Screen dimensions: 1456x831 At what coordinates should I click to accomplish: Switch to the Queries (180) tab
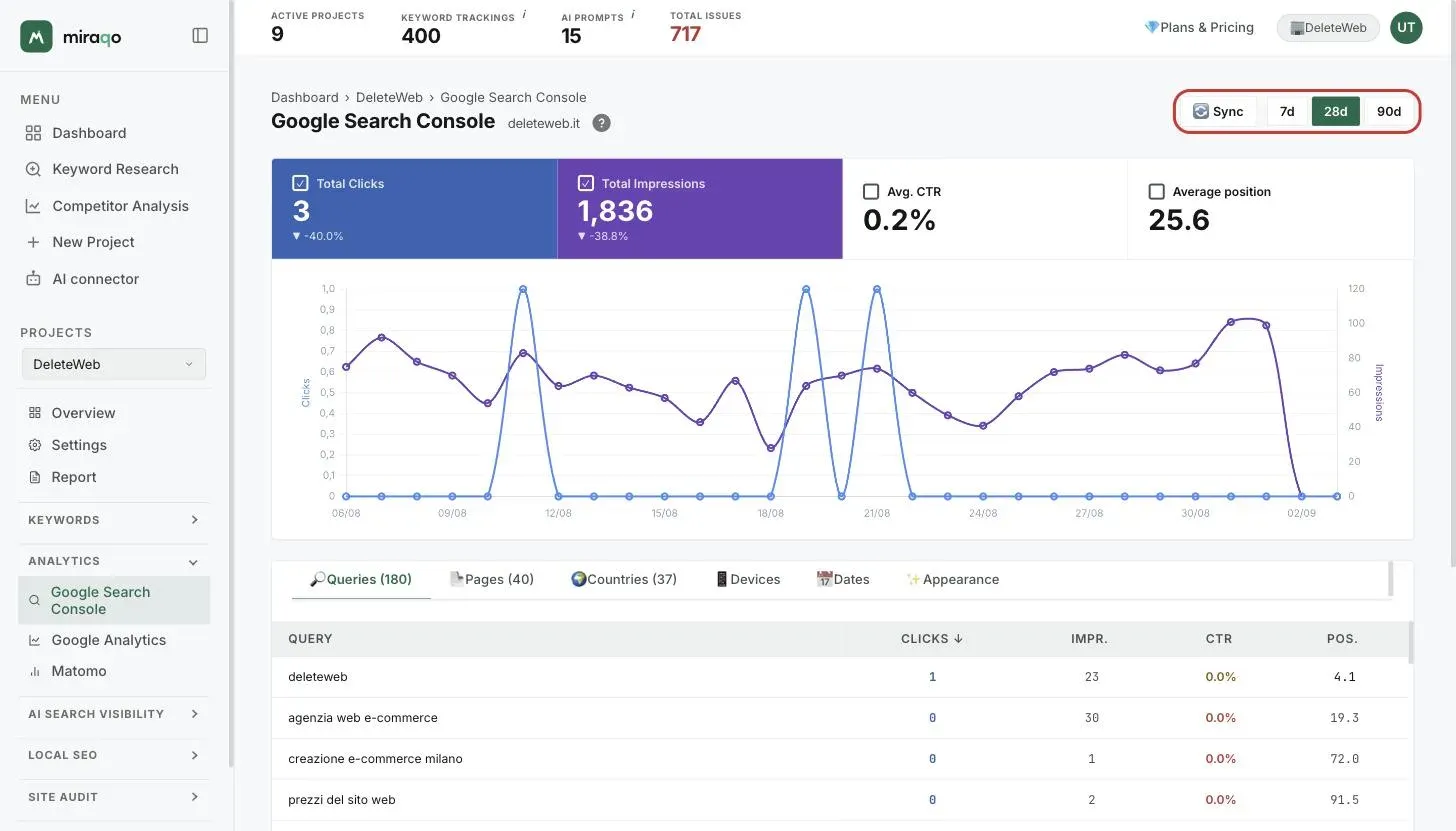pyautogui.click(x=361, y=579)
